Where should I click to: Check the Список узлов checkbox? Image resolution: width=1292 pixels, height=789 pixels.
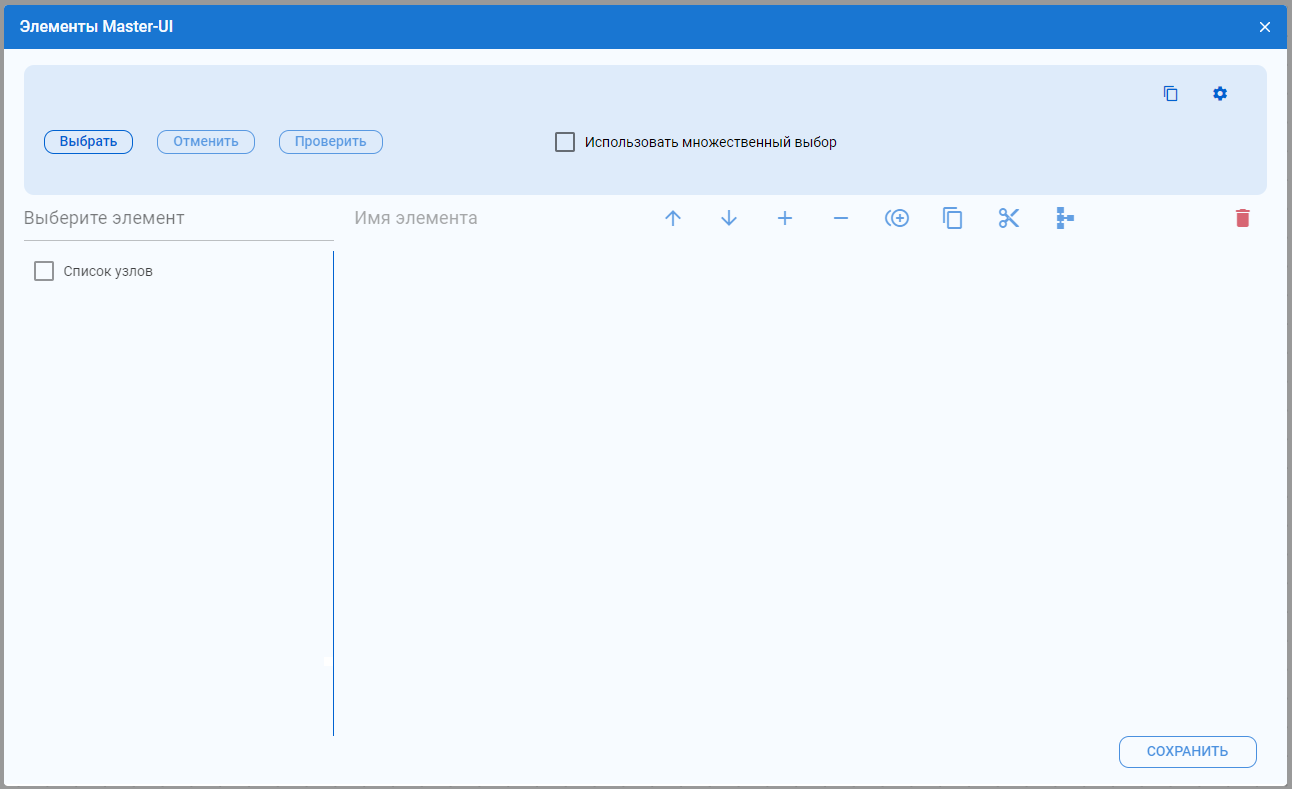pyautogui.click(x=44, y=271)
